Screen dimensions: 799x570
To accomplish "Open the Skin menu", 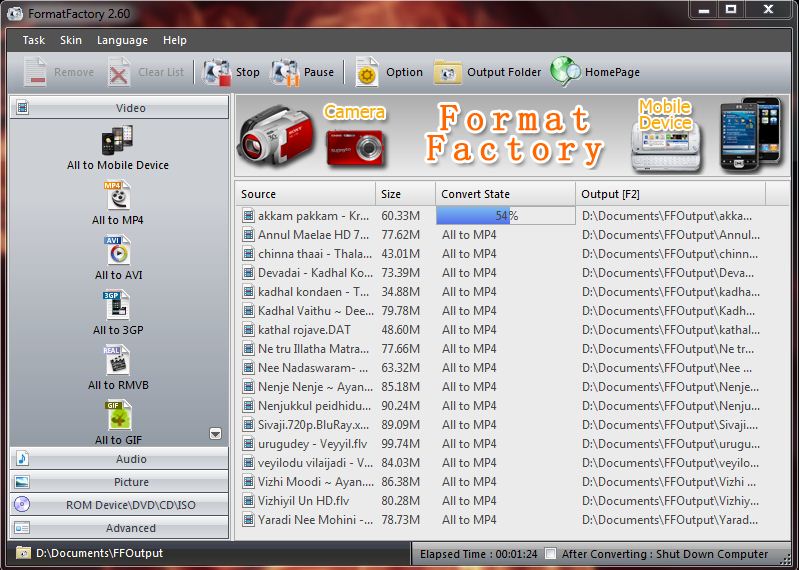I will click(x=71, y=40).
